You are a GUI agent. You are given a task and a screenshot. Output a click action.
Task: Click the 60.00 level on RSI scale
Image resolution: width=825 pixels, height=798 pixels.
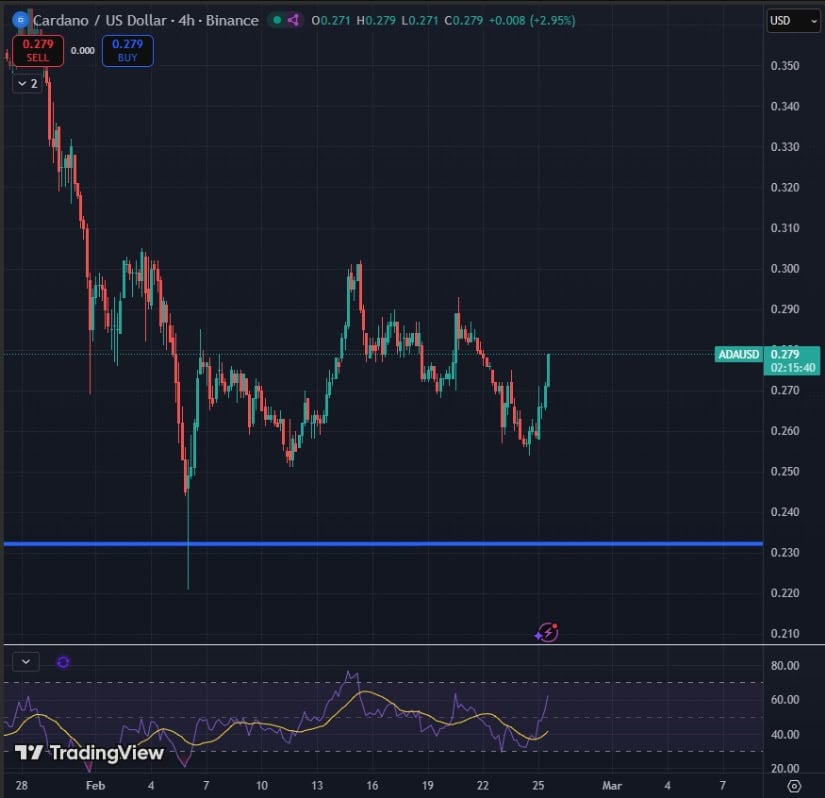tap(784, 700)
